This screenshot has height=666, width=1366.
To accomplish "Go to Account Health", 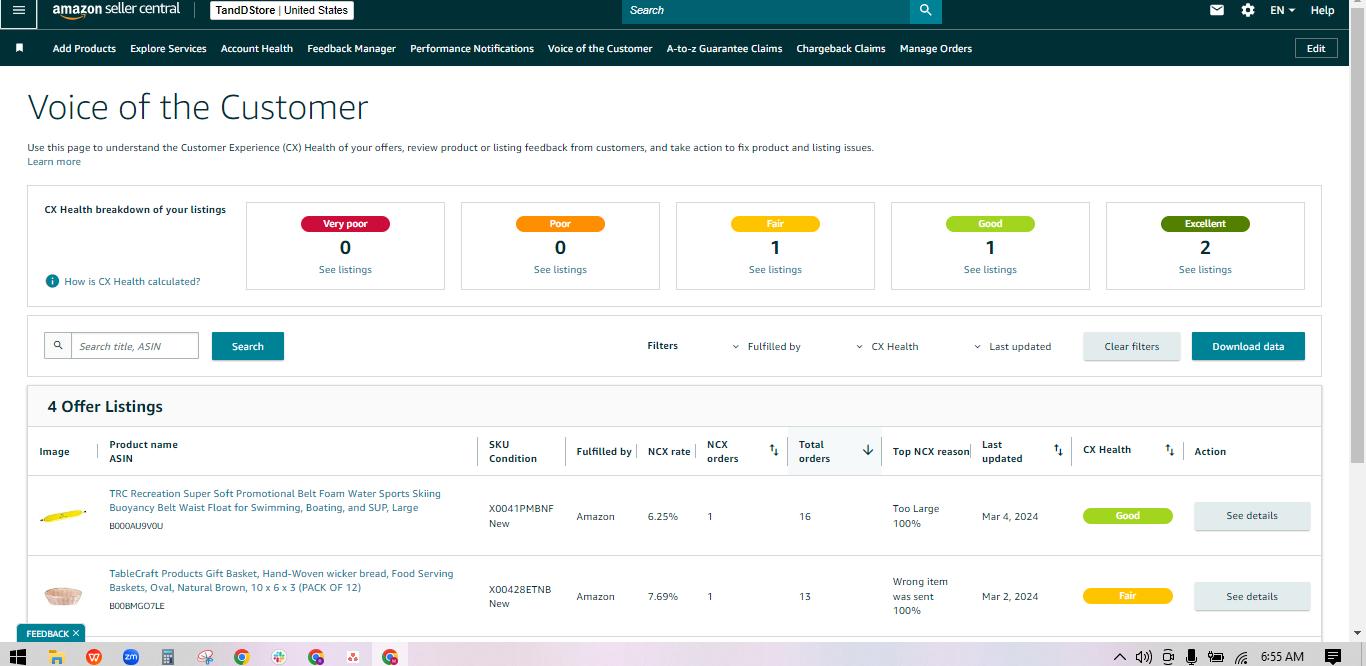I will (257, 48).
